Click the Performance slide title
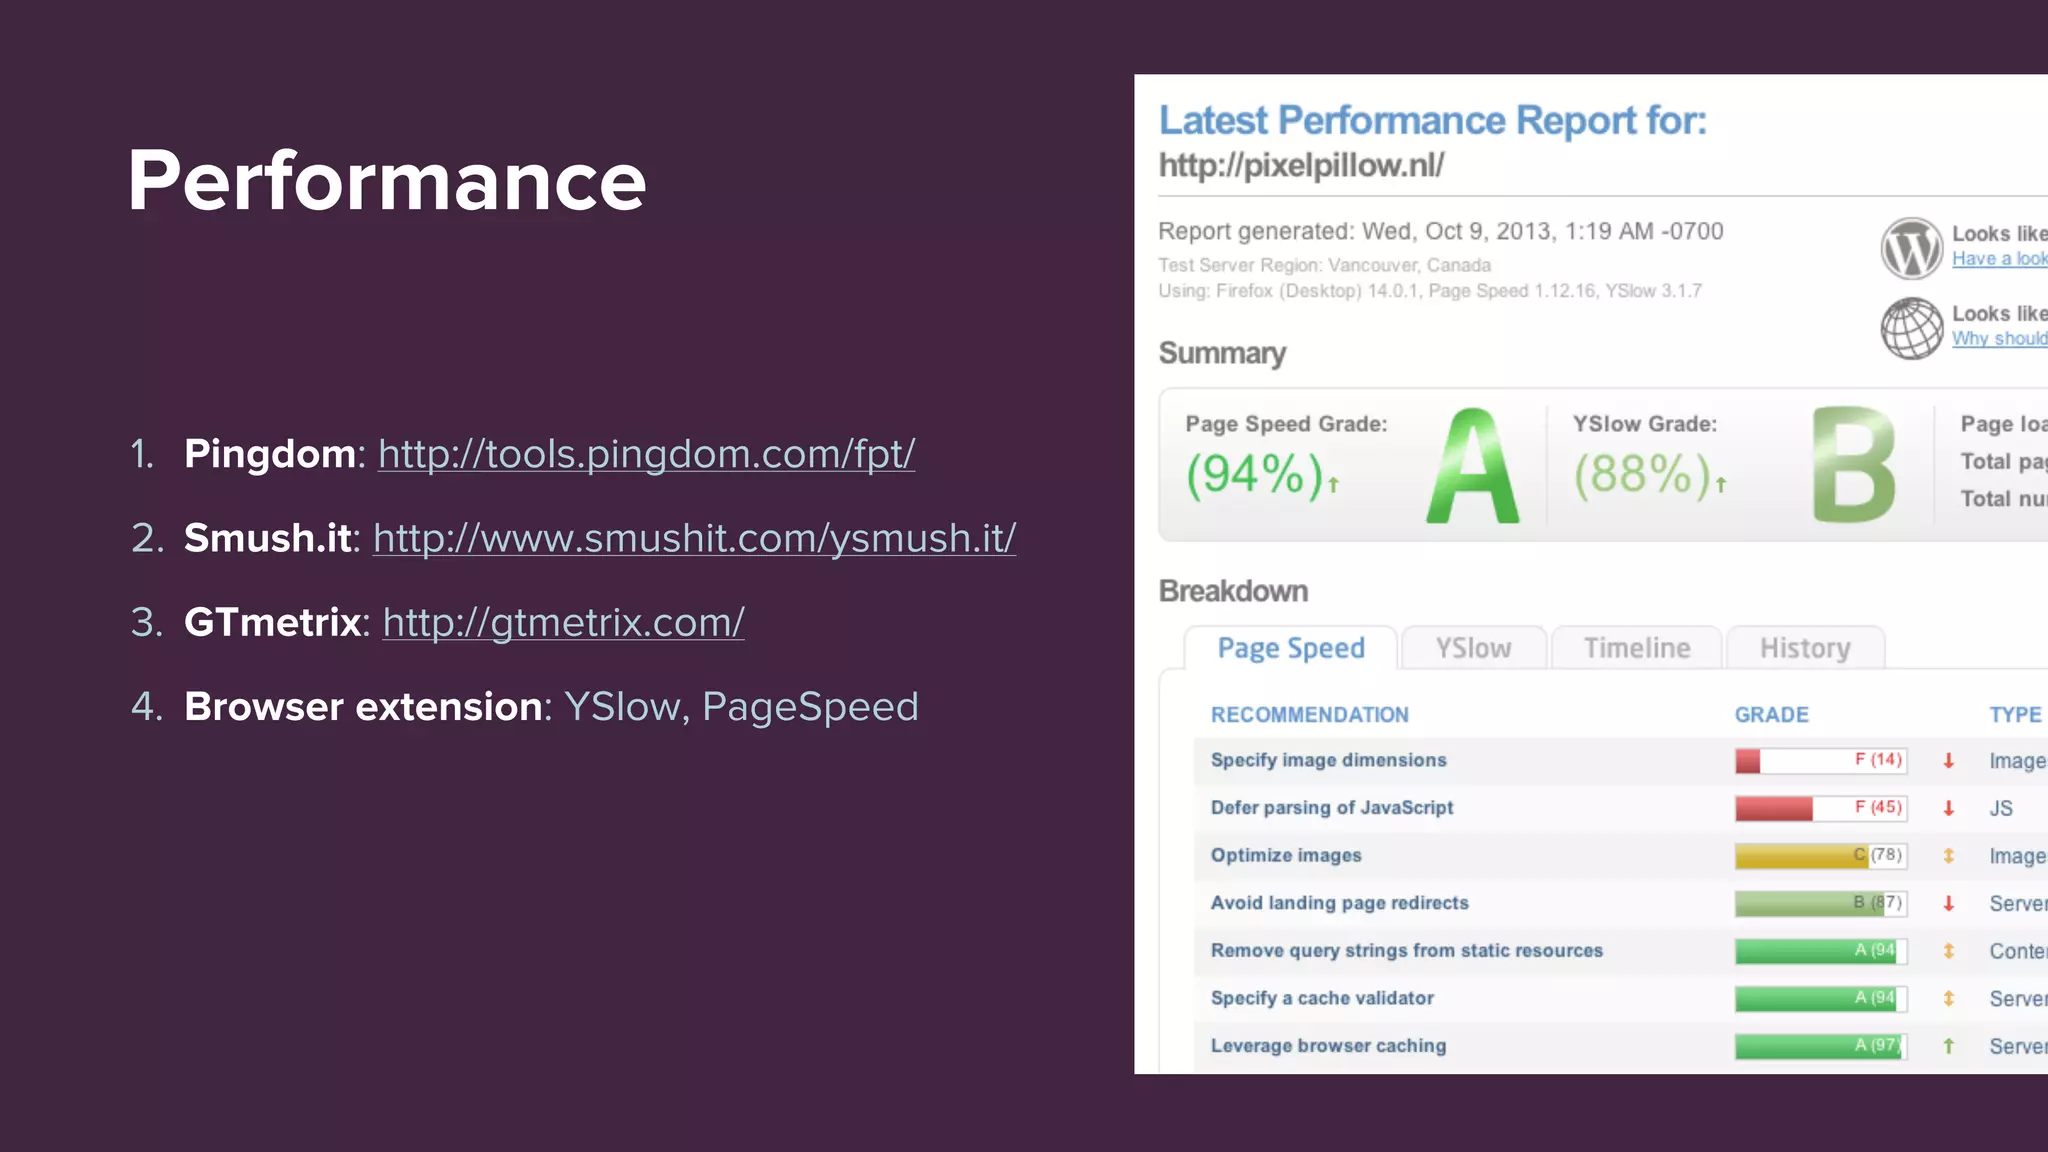The image size is (2048, 1152). point(387,181)
